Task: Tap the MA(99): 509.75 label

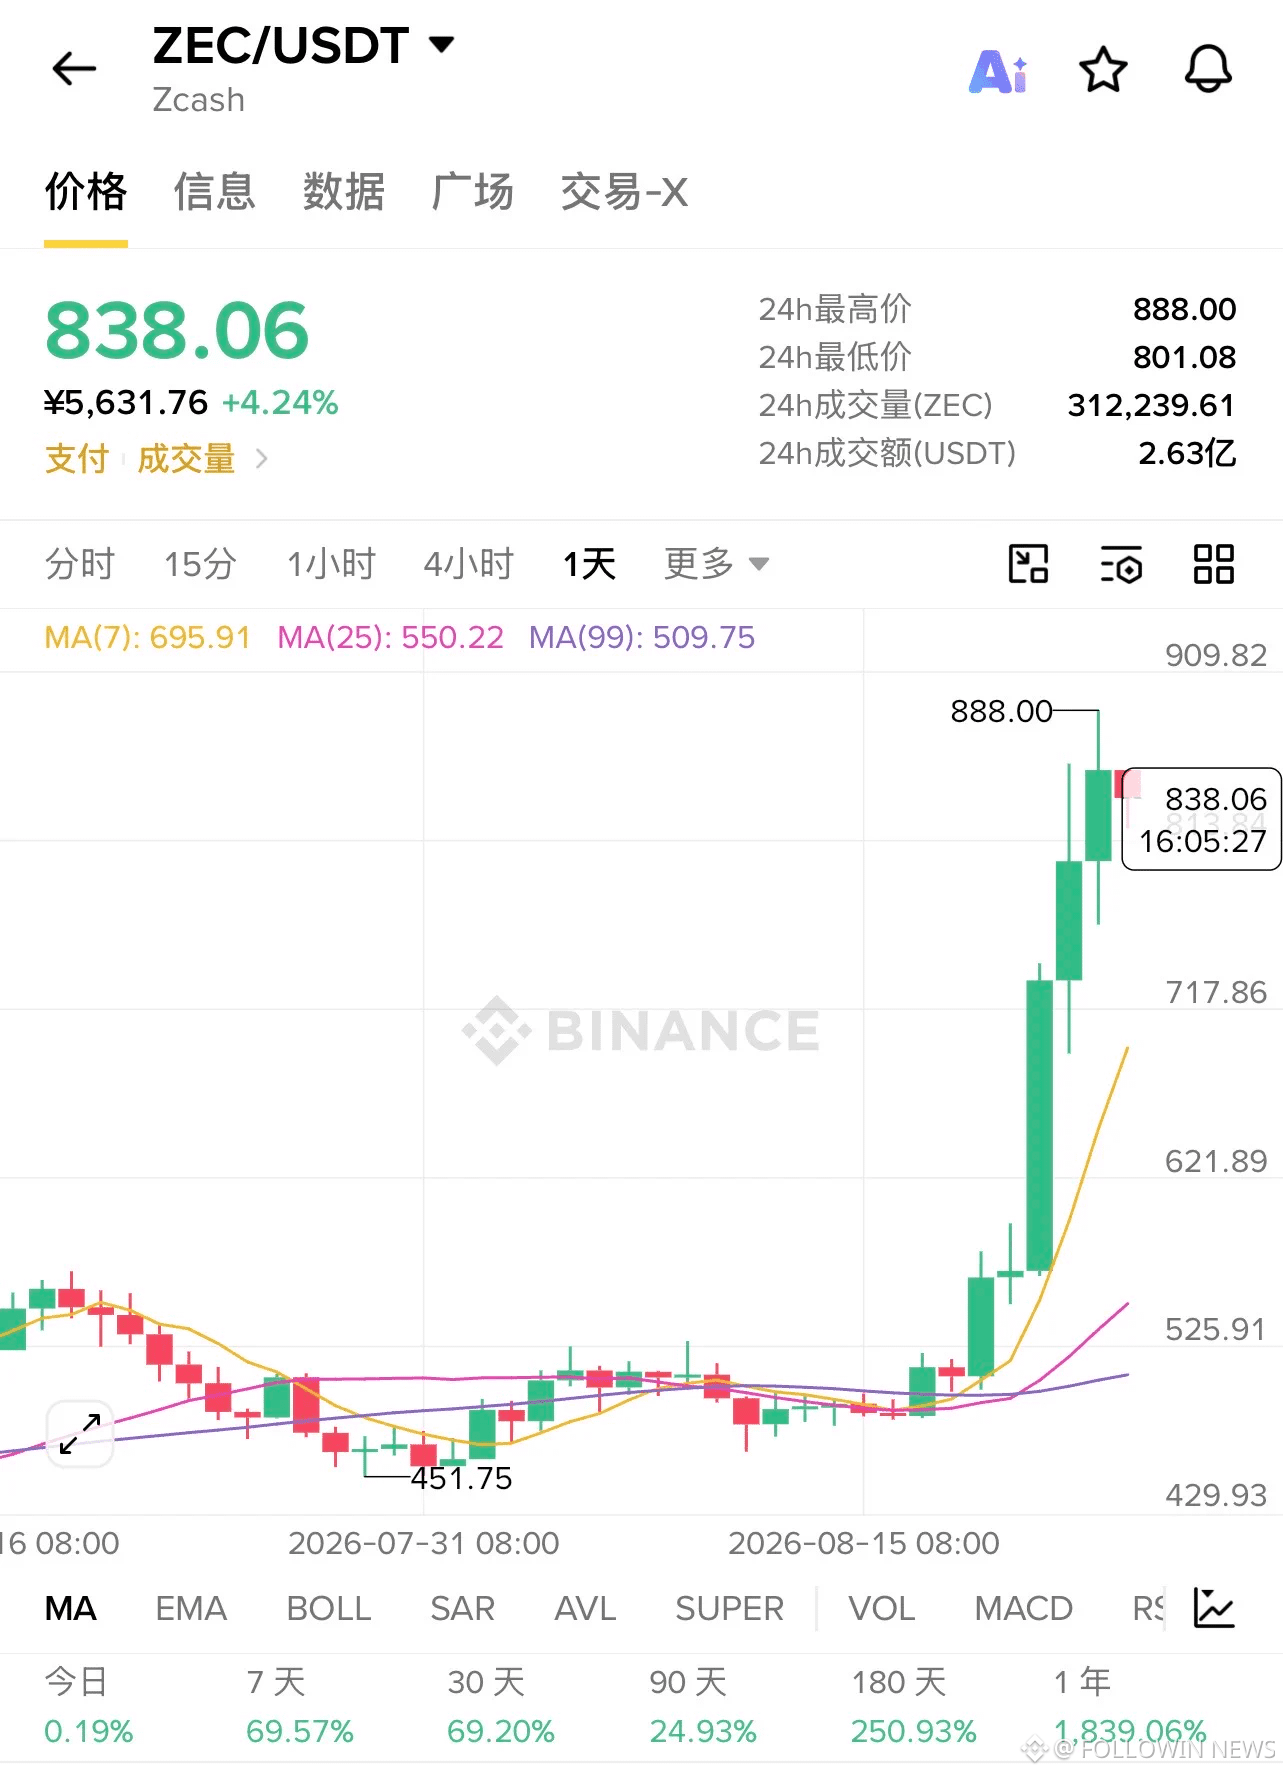Action: pos(642,637)
